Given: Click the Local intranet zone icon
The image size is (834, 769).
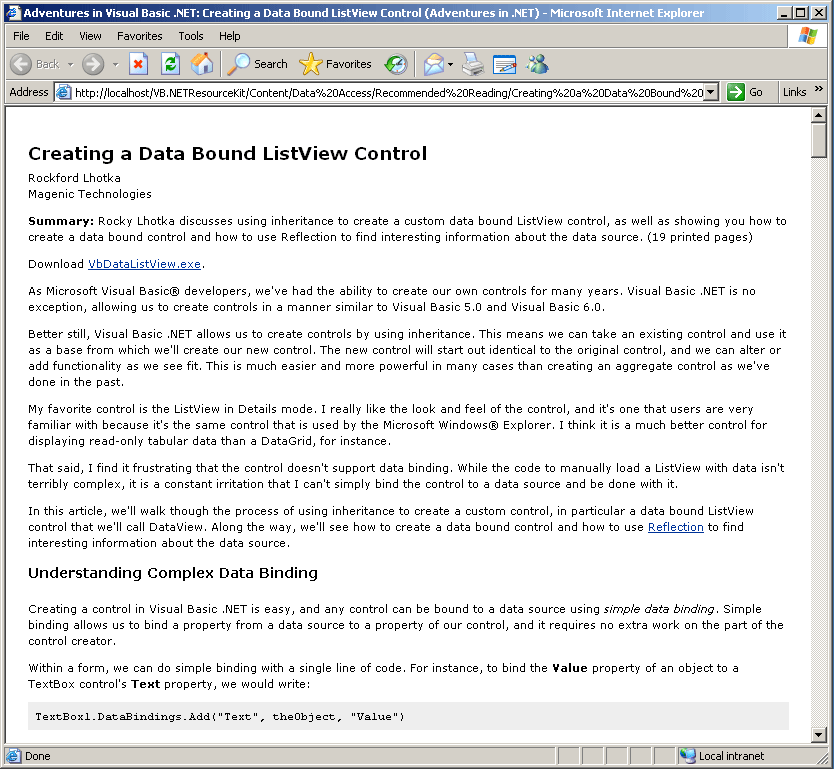Looking at the screenshot, I should click(687, 756).
